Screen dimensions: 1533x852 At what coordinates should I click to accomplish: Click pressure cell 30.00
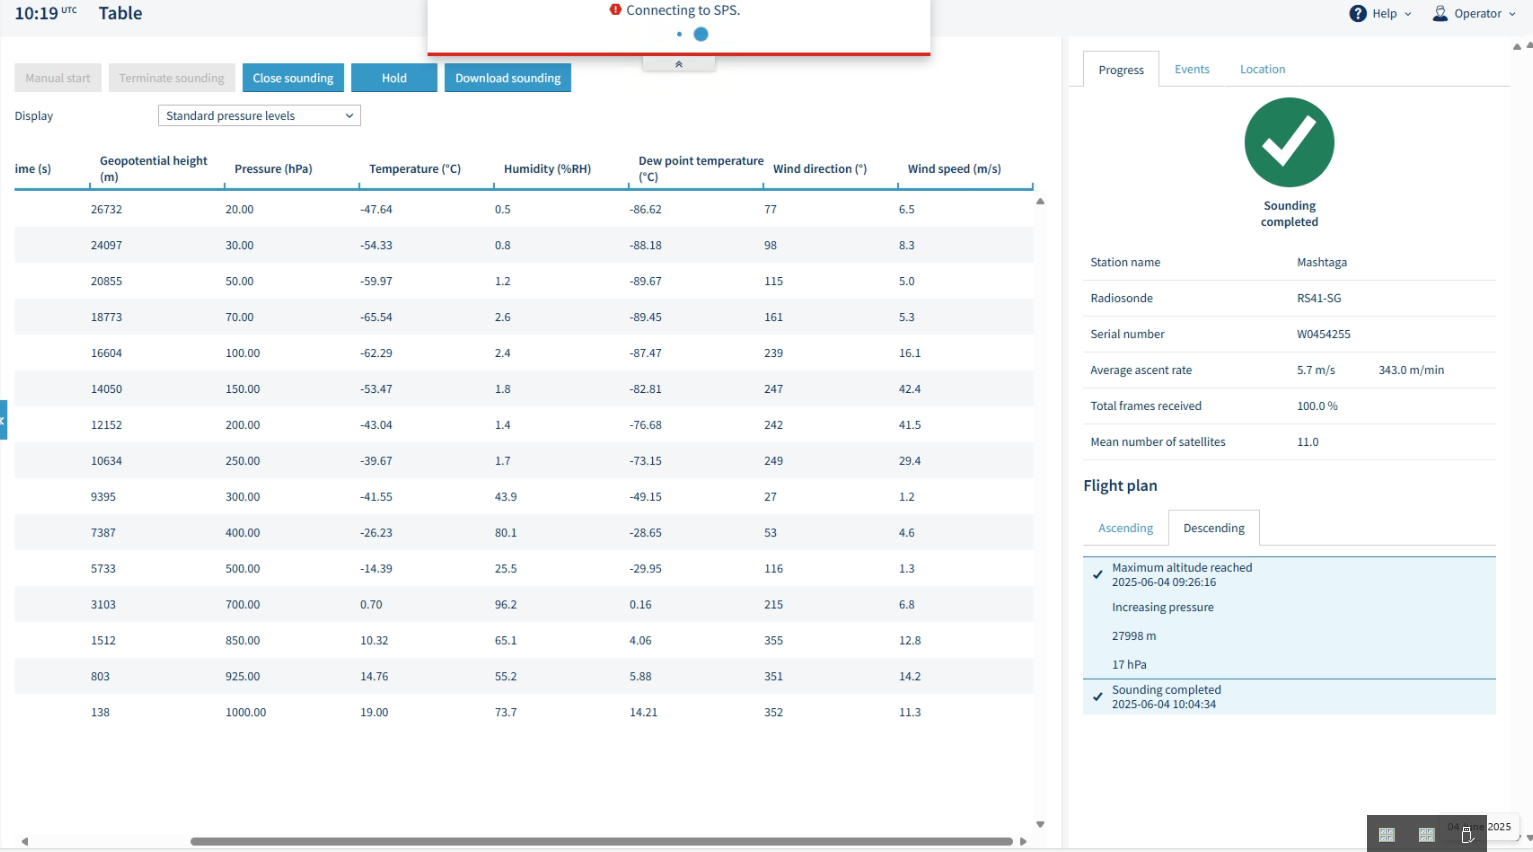239,246
